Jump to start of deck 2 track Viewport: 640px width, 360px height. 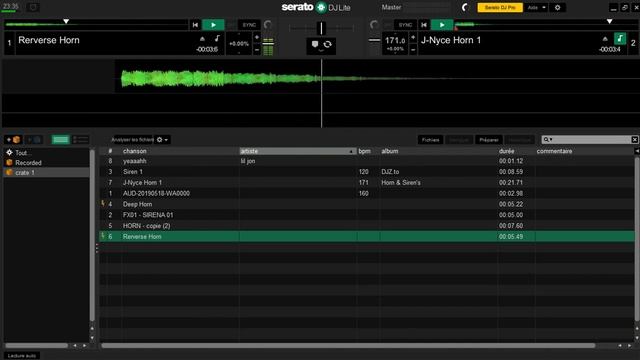click(x=424, y=25)
